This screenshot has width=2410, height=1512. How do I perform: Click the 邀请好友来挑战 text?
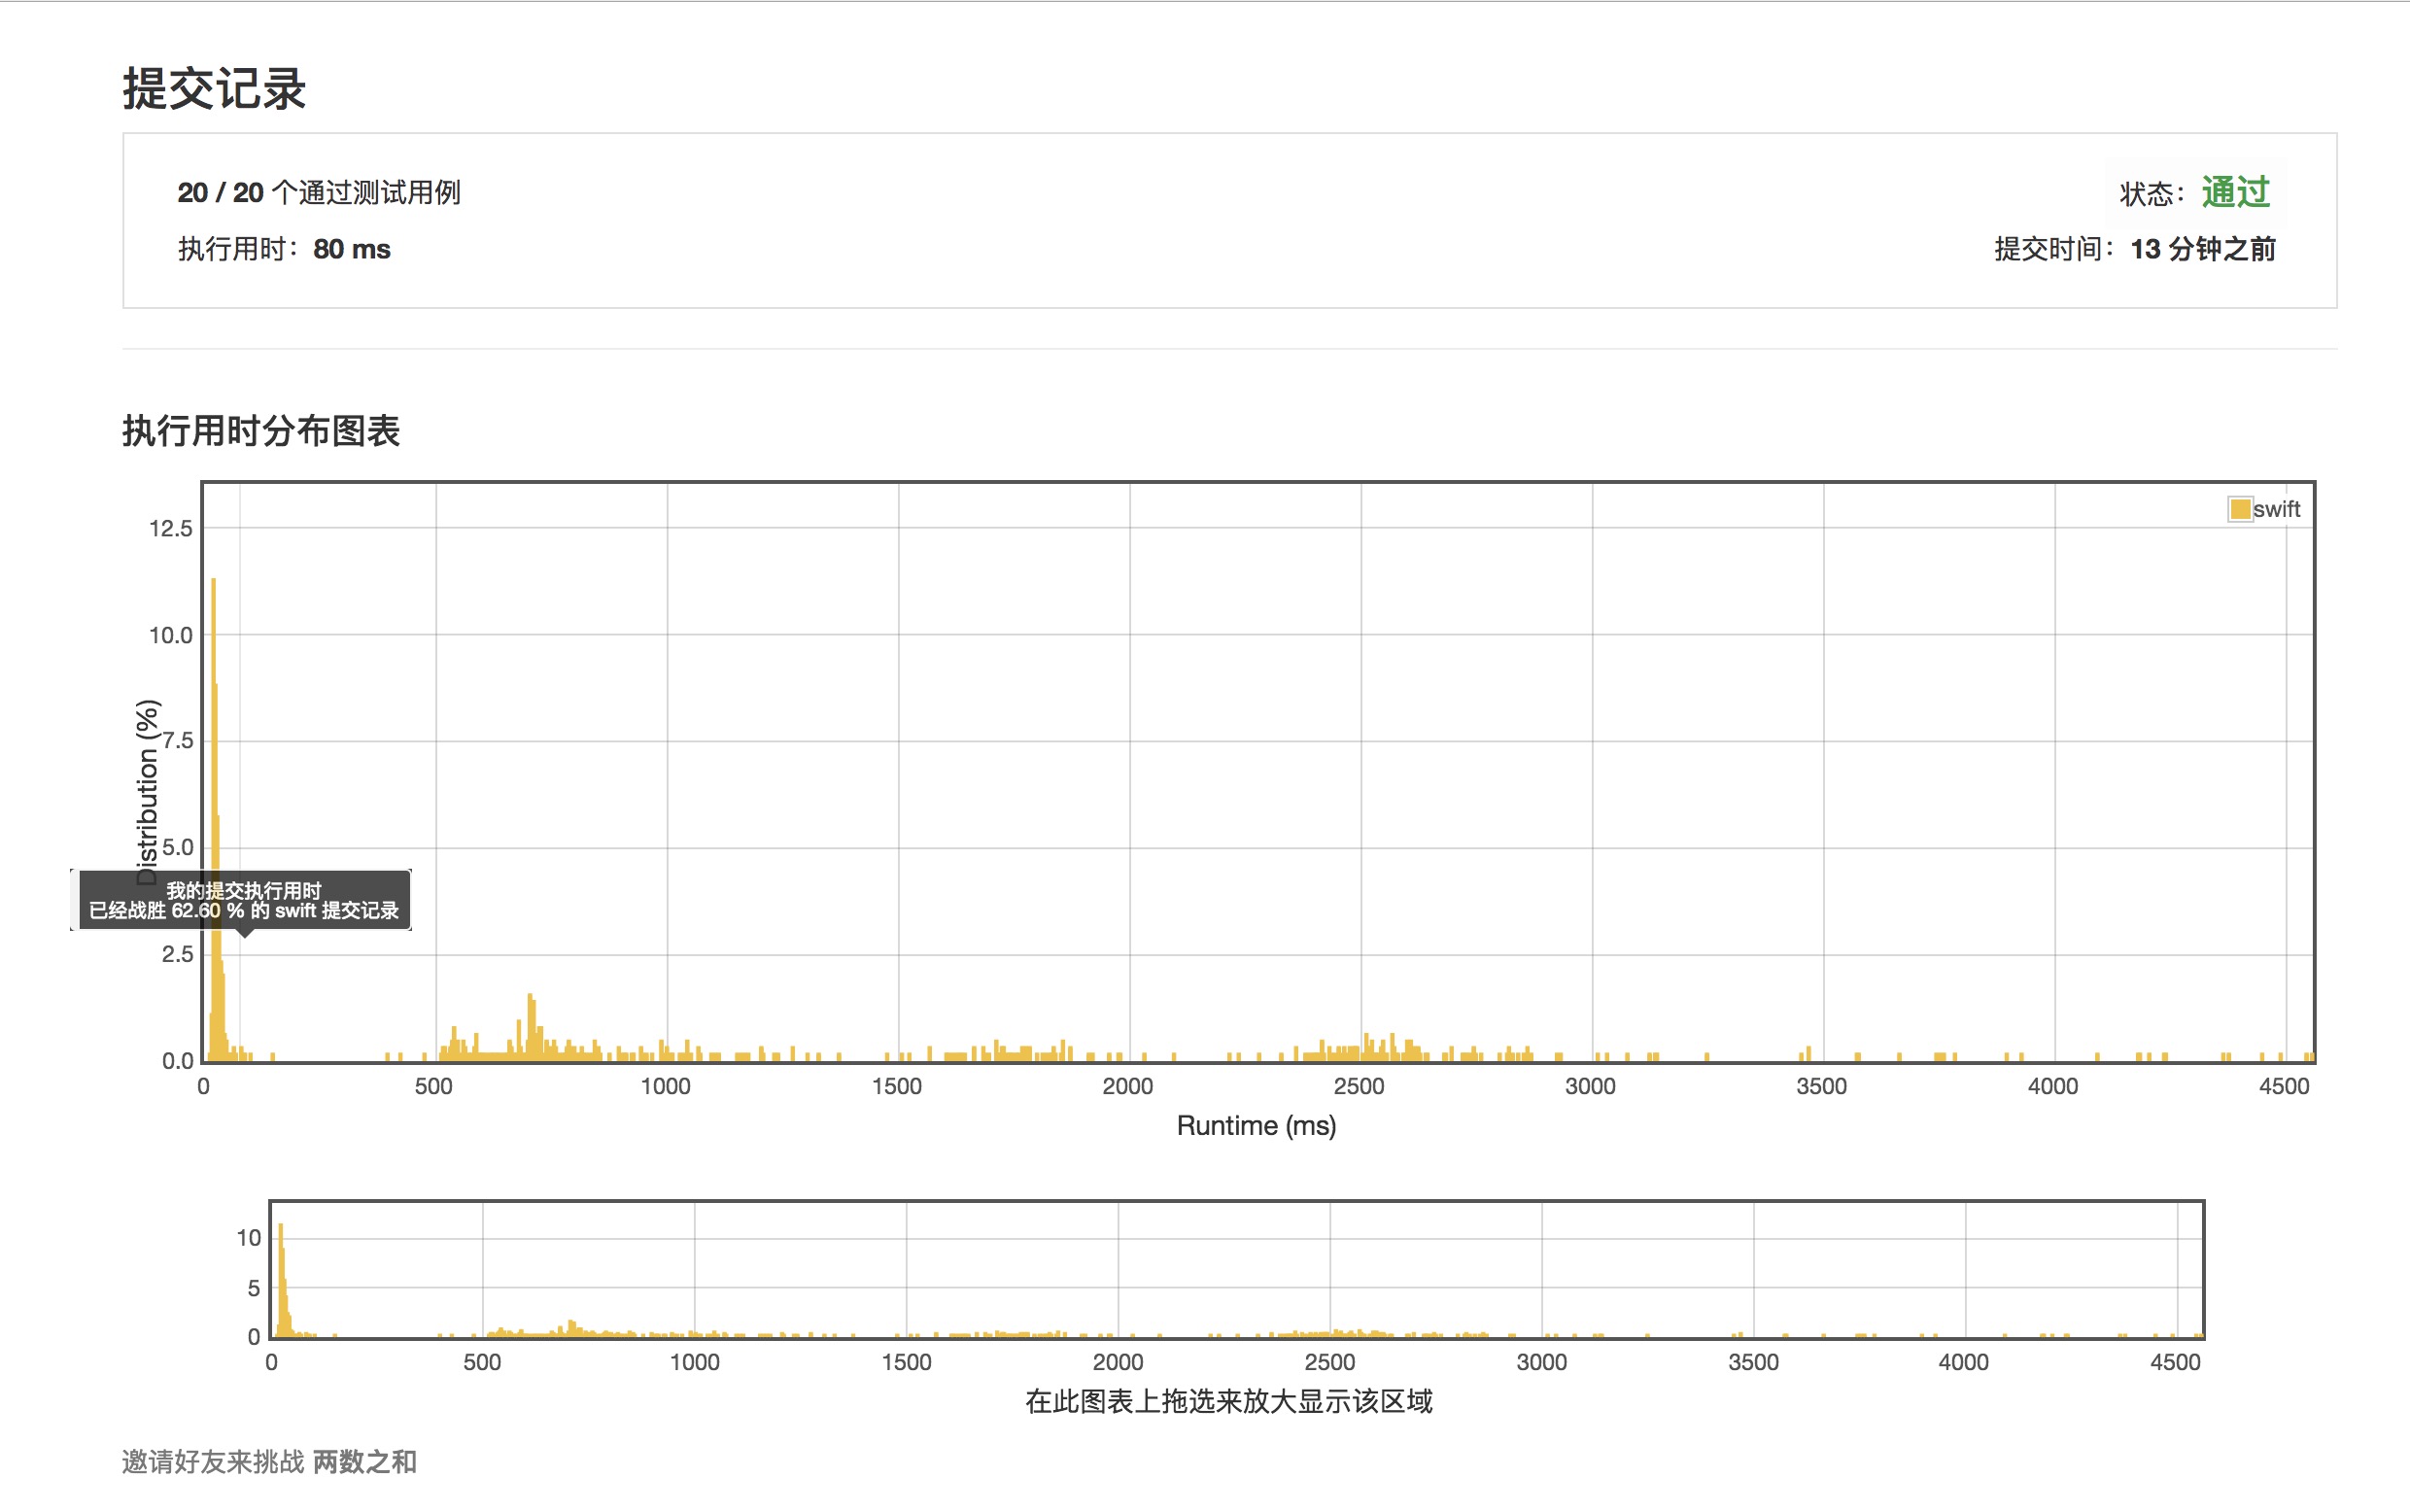213,1461
